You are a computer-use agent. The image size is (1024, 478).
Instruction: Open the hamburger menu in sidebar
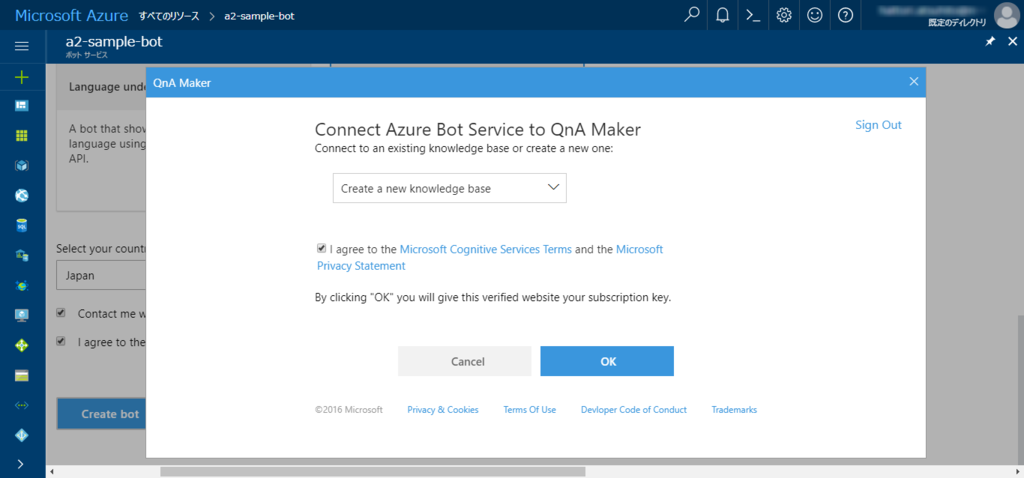[x=22, y=46]
